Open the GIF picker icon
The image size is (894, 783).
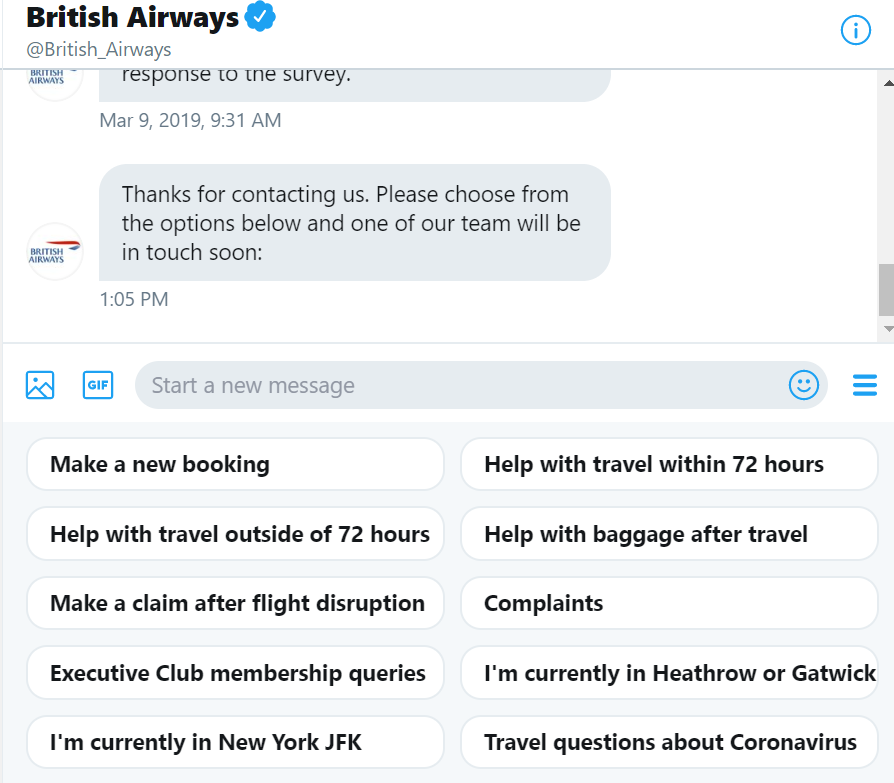[98, 385]
